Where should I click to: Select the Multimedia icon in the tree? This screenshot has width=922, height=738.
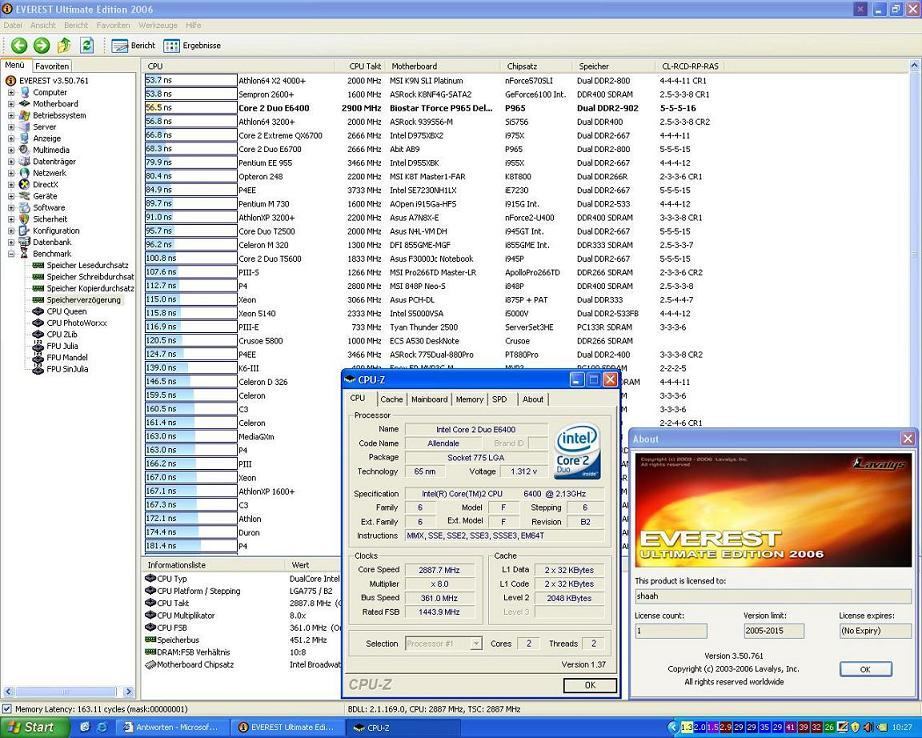click(24, 150)
